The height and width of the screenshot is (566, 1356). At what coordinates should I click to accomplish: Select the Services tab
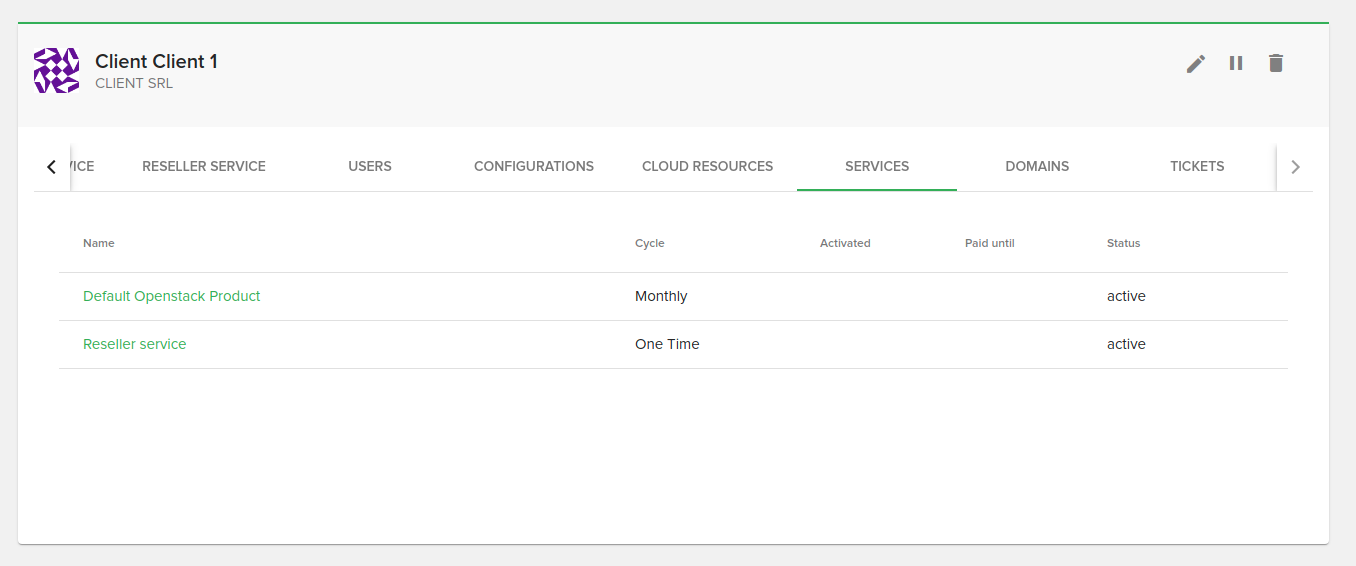coord(877,166)
